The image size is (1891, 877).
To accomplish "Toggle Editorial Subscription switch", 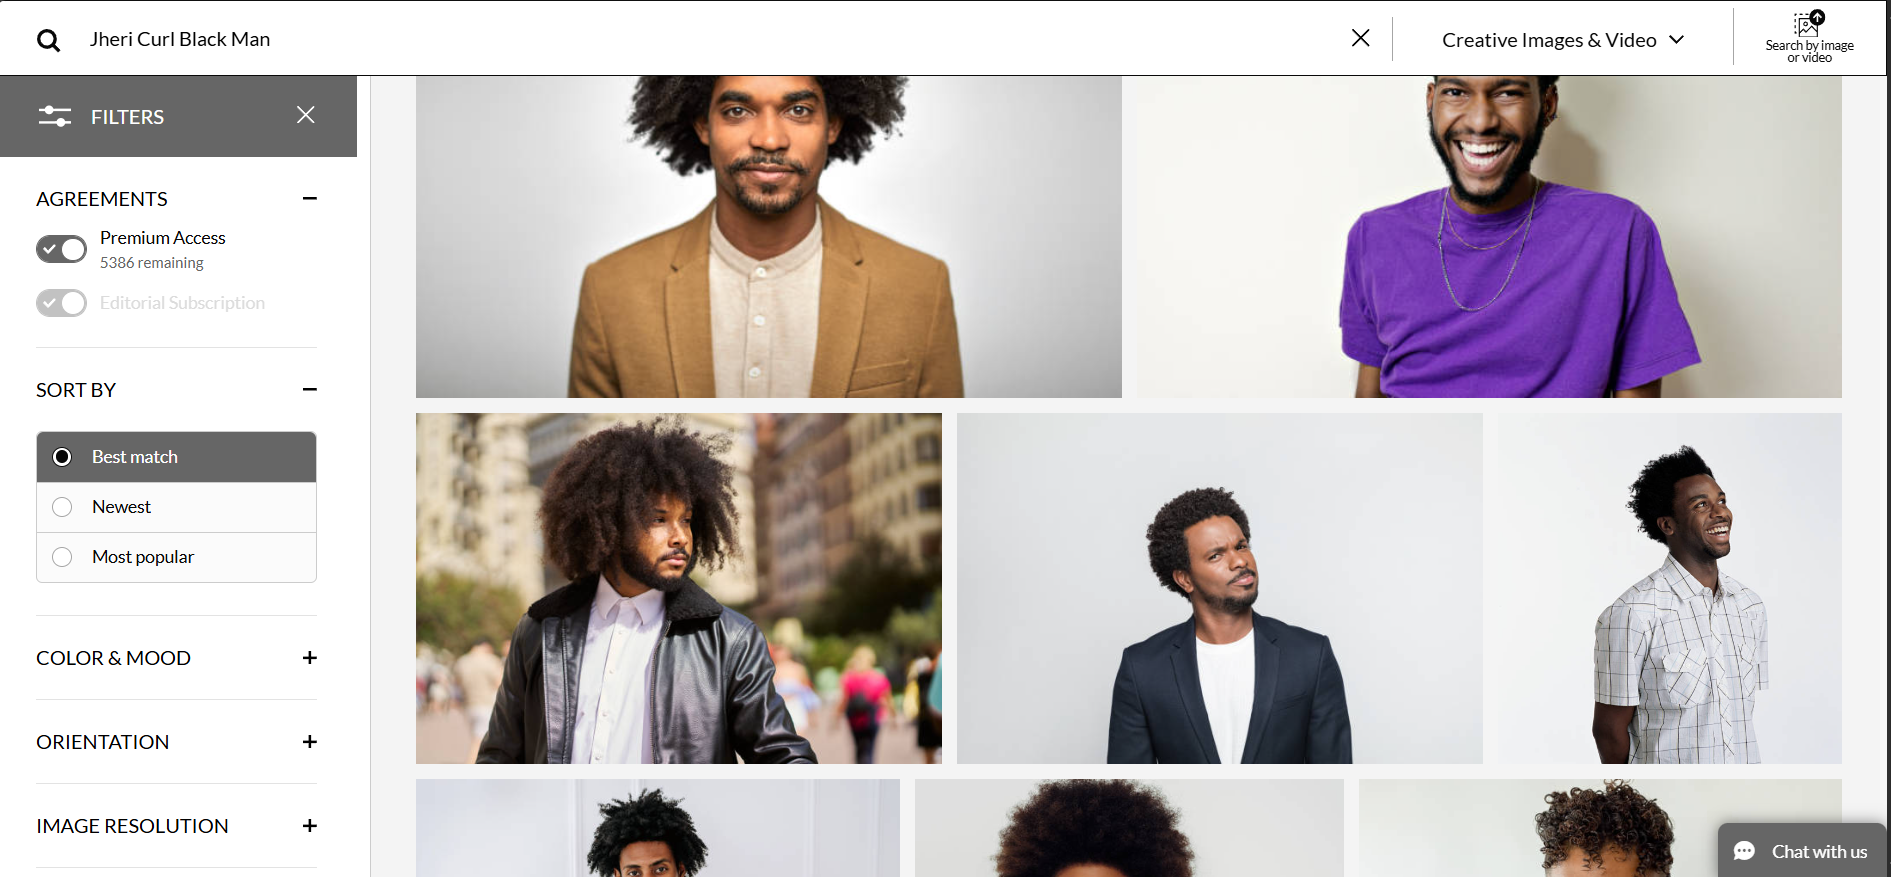I will point(62,303).
